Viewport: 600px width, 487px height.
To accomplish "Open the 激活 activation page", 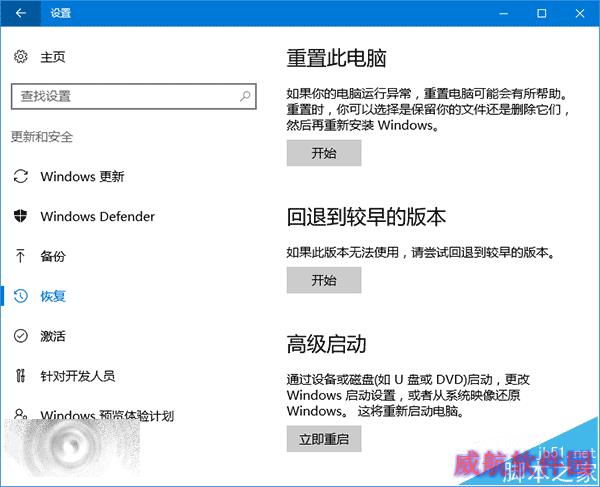I will click(53, 336).
